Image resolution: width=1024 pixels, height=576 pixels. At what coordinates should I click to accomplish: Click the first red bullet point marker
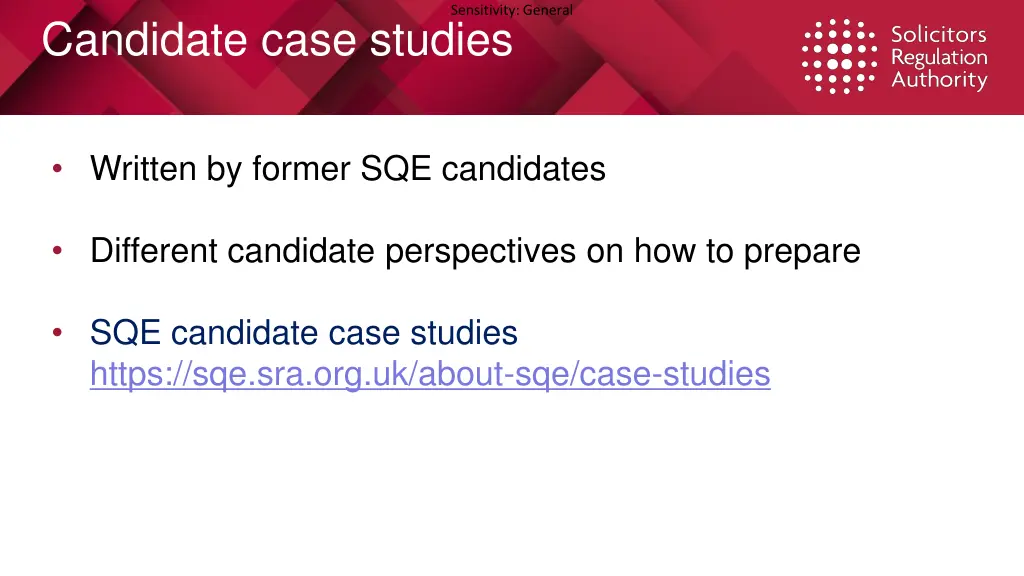pyautogui.click(x=57, y=168)
